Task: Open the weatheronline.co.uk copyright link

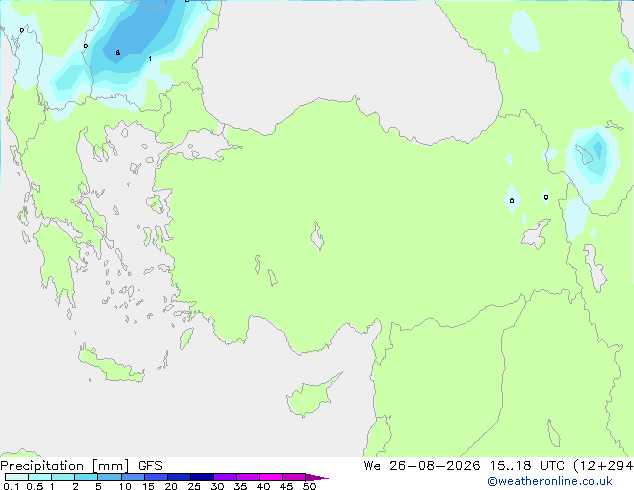Action: point(549,481)
